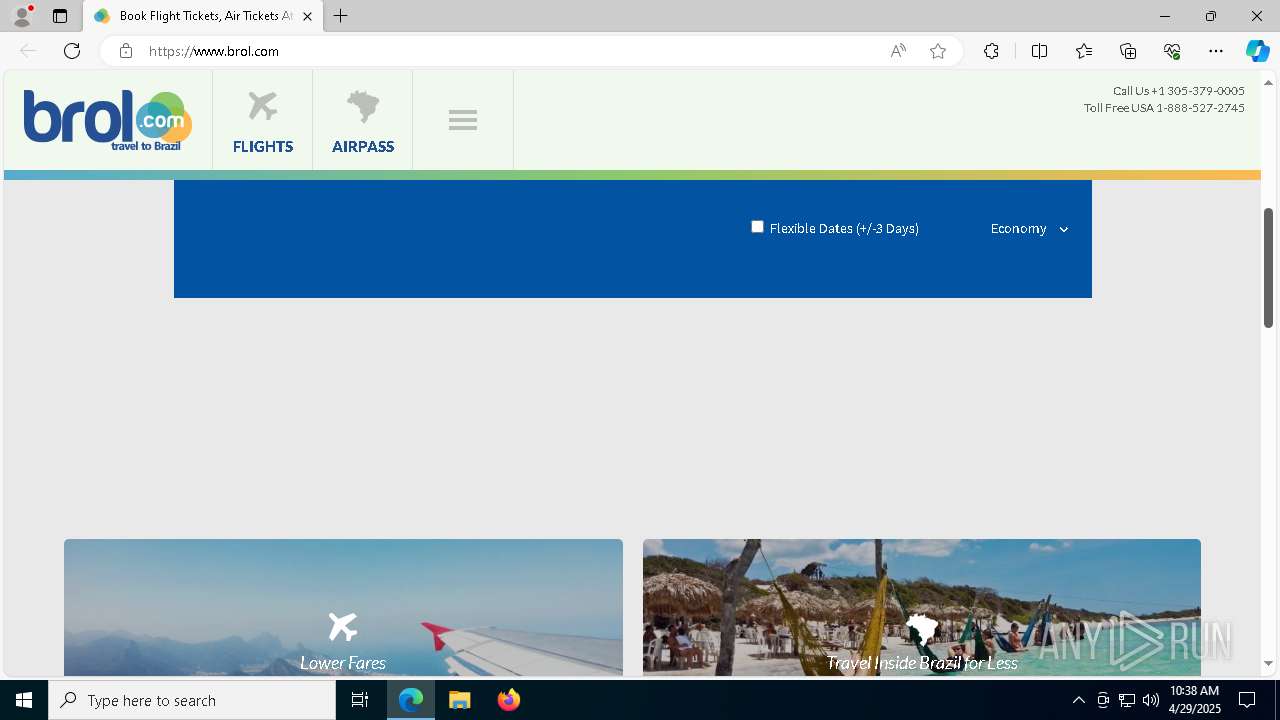This screenshot has width=1280, height=720.
Task: Open Travel Inside Brazil for Less card
Action: click(922, 608)
